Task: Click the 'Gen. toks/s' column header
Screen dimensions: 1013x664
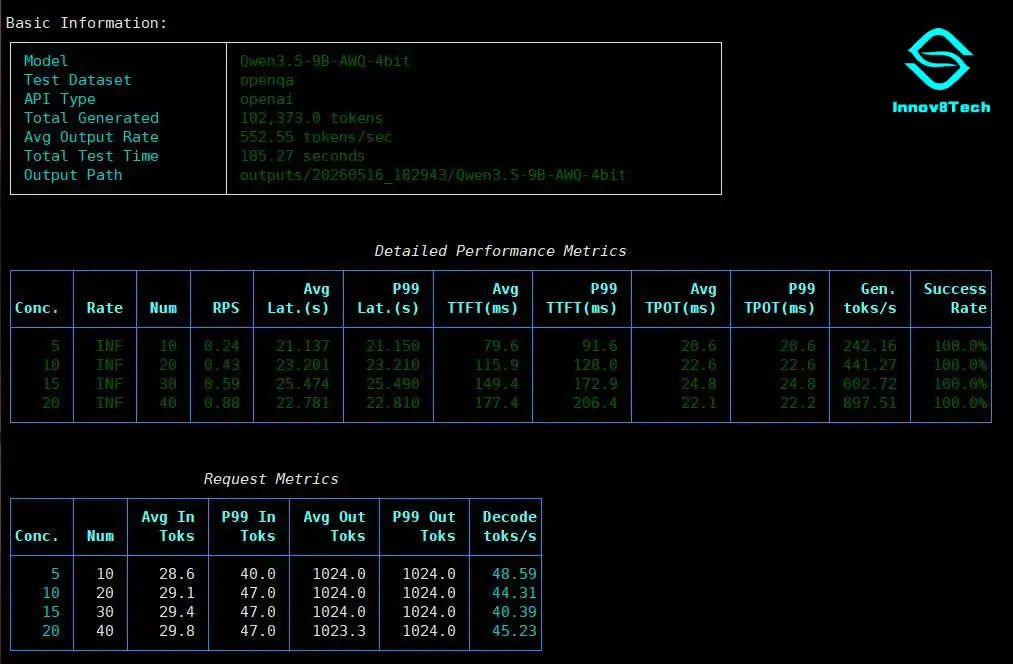Action: point(870,298)
